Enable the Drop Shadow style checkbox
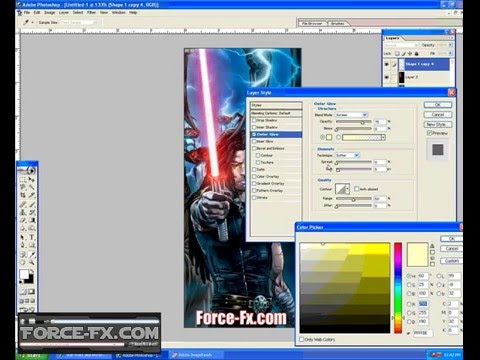The width and height of the screenshot is (480, 360). (x=254, y=120)
